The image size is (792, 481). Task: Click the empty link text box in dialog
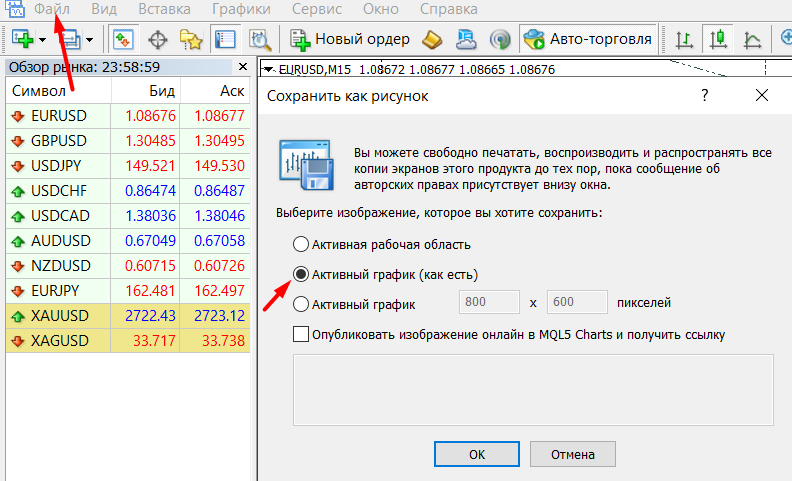click(x=533, y=390)
